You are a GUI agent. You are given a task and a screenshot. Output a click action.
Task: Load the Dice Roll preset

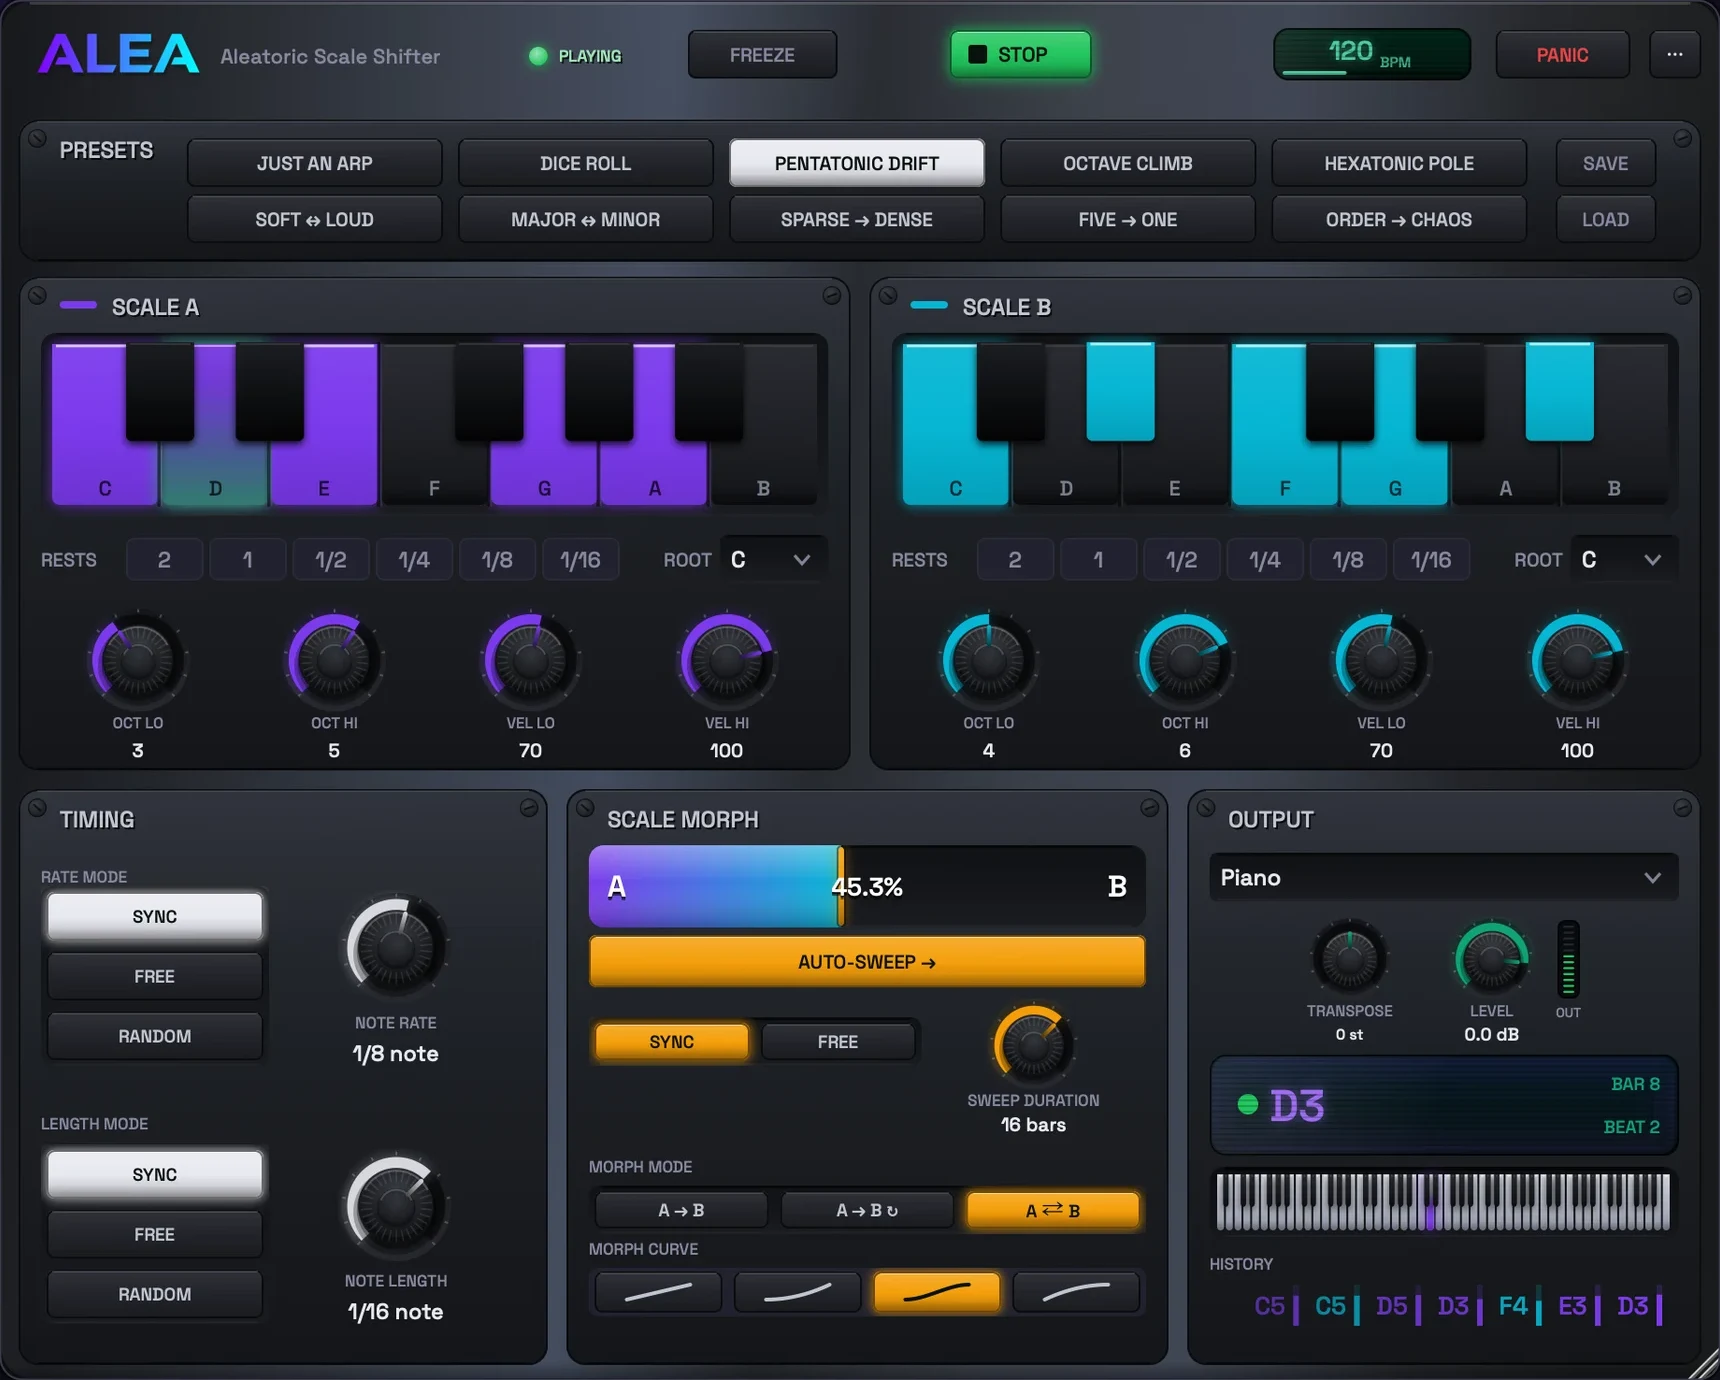pyautogui.click(x=586, y=163)
